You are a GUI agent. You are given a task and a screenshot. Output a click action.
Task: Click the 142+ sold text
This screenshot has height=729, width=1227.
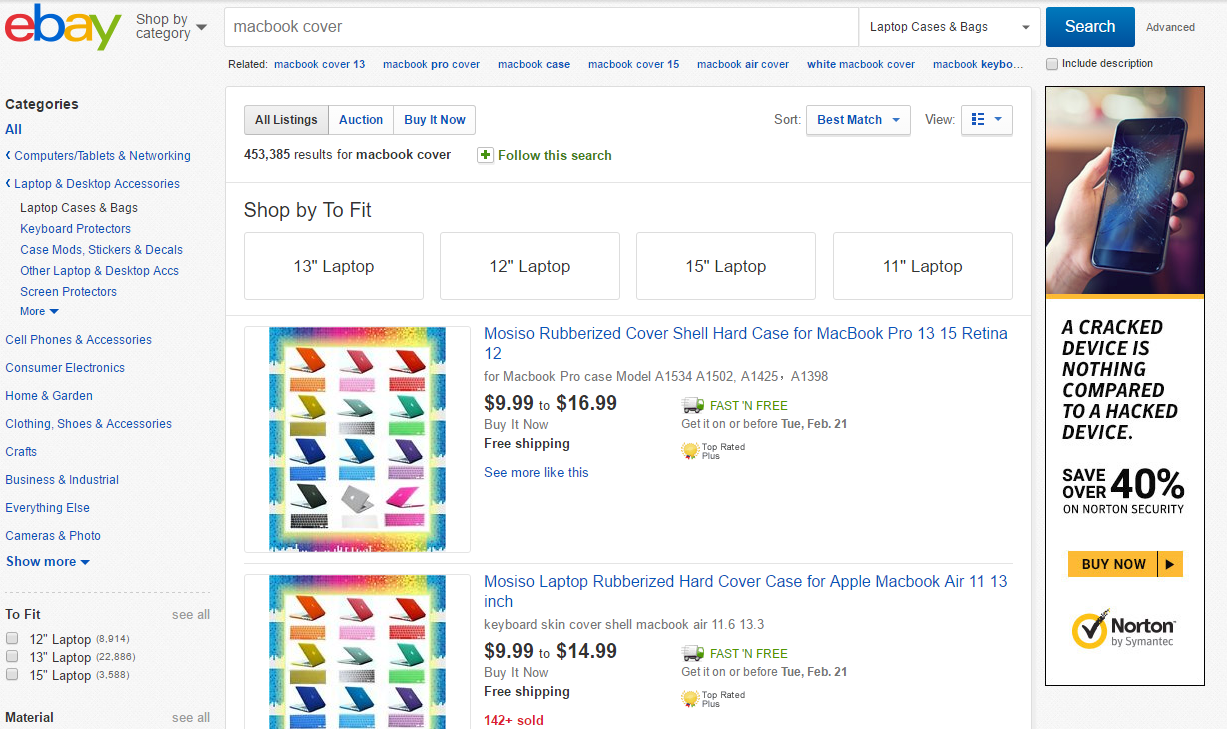click(514, 720)
